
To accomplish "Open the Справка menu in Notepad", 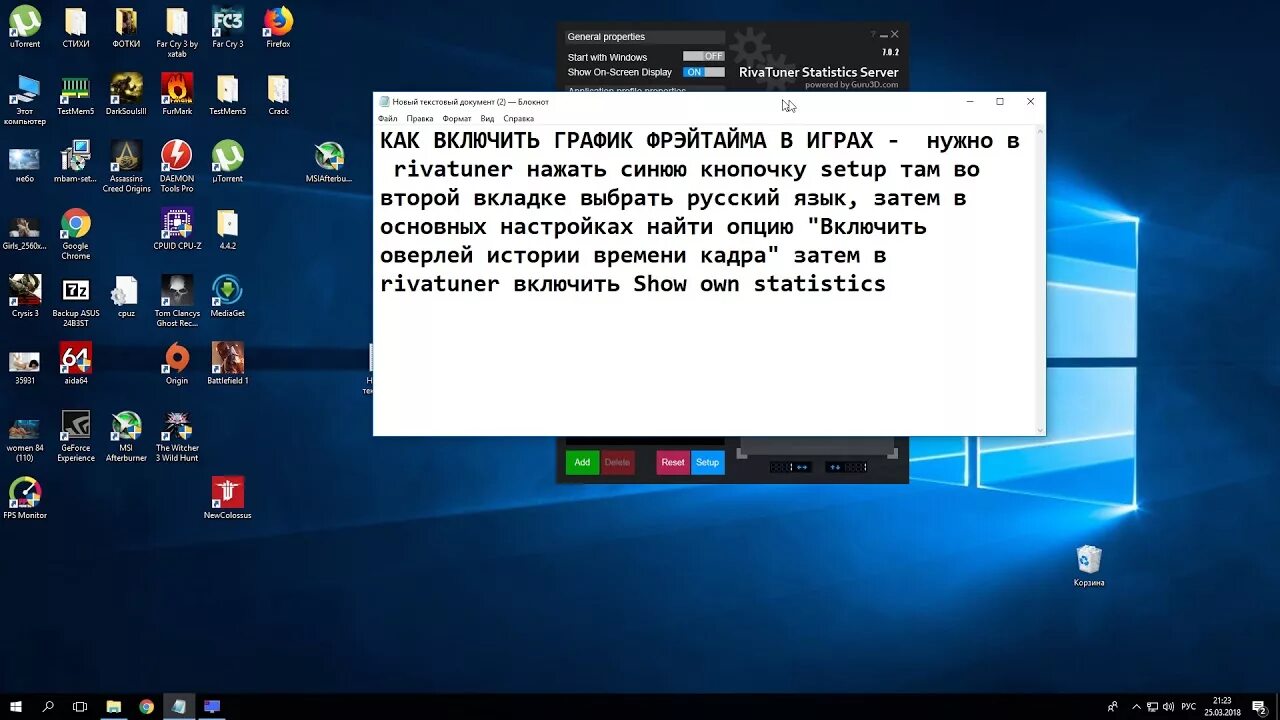I will [x=519, y=118].
